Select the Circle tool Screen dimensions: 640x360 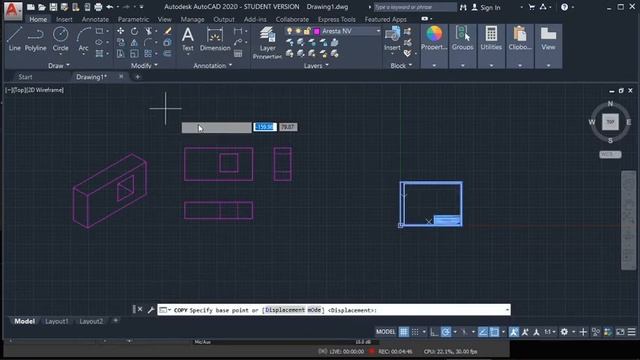coord(60,39)
